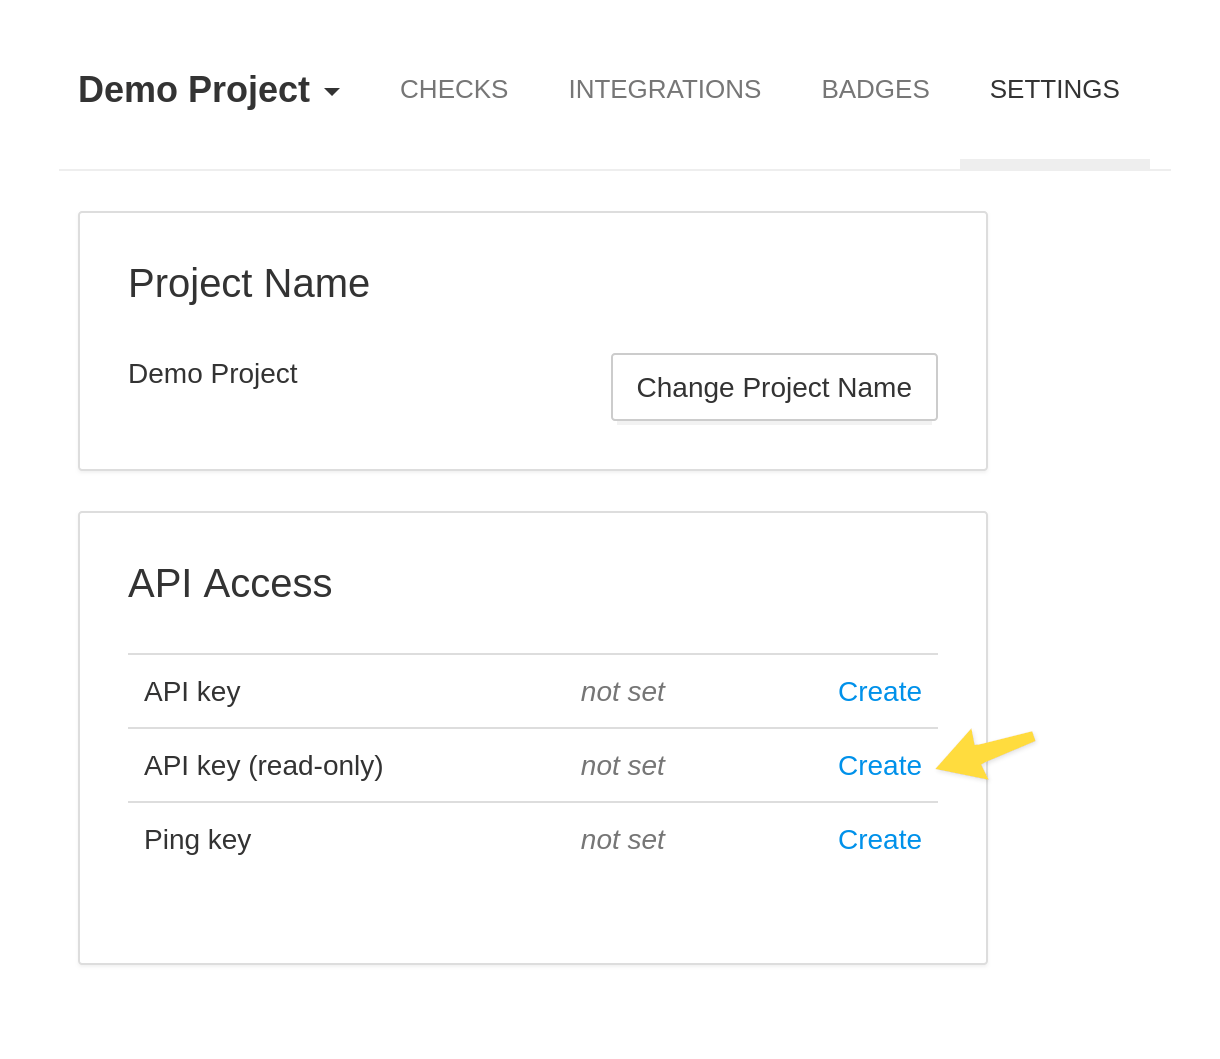
Task: Expand the caret next to Demo Project
Action: [332, 91]
